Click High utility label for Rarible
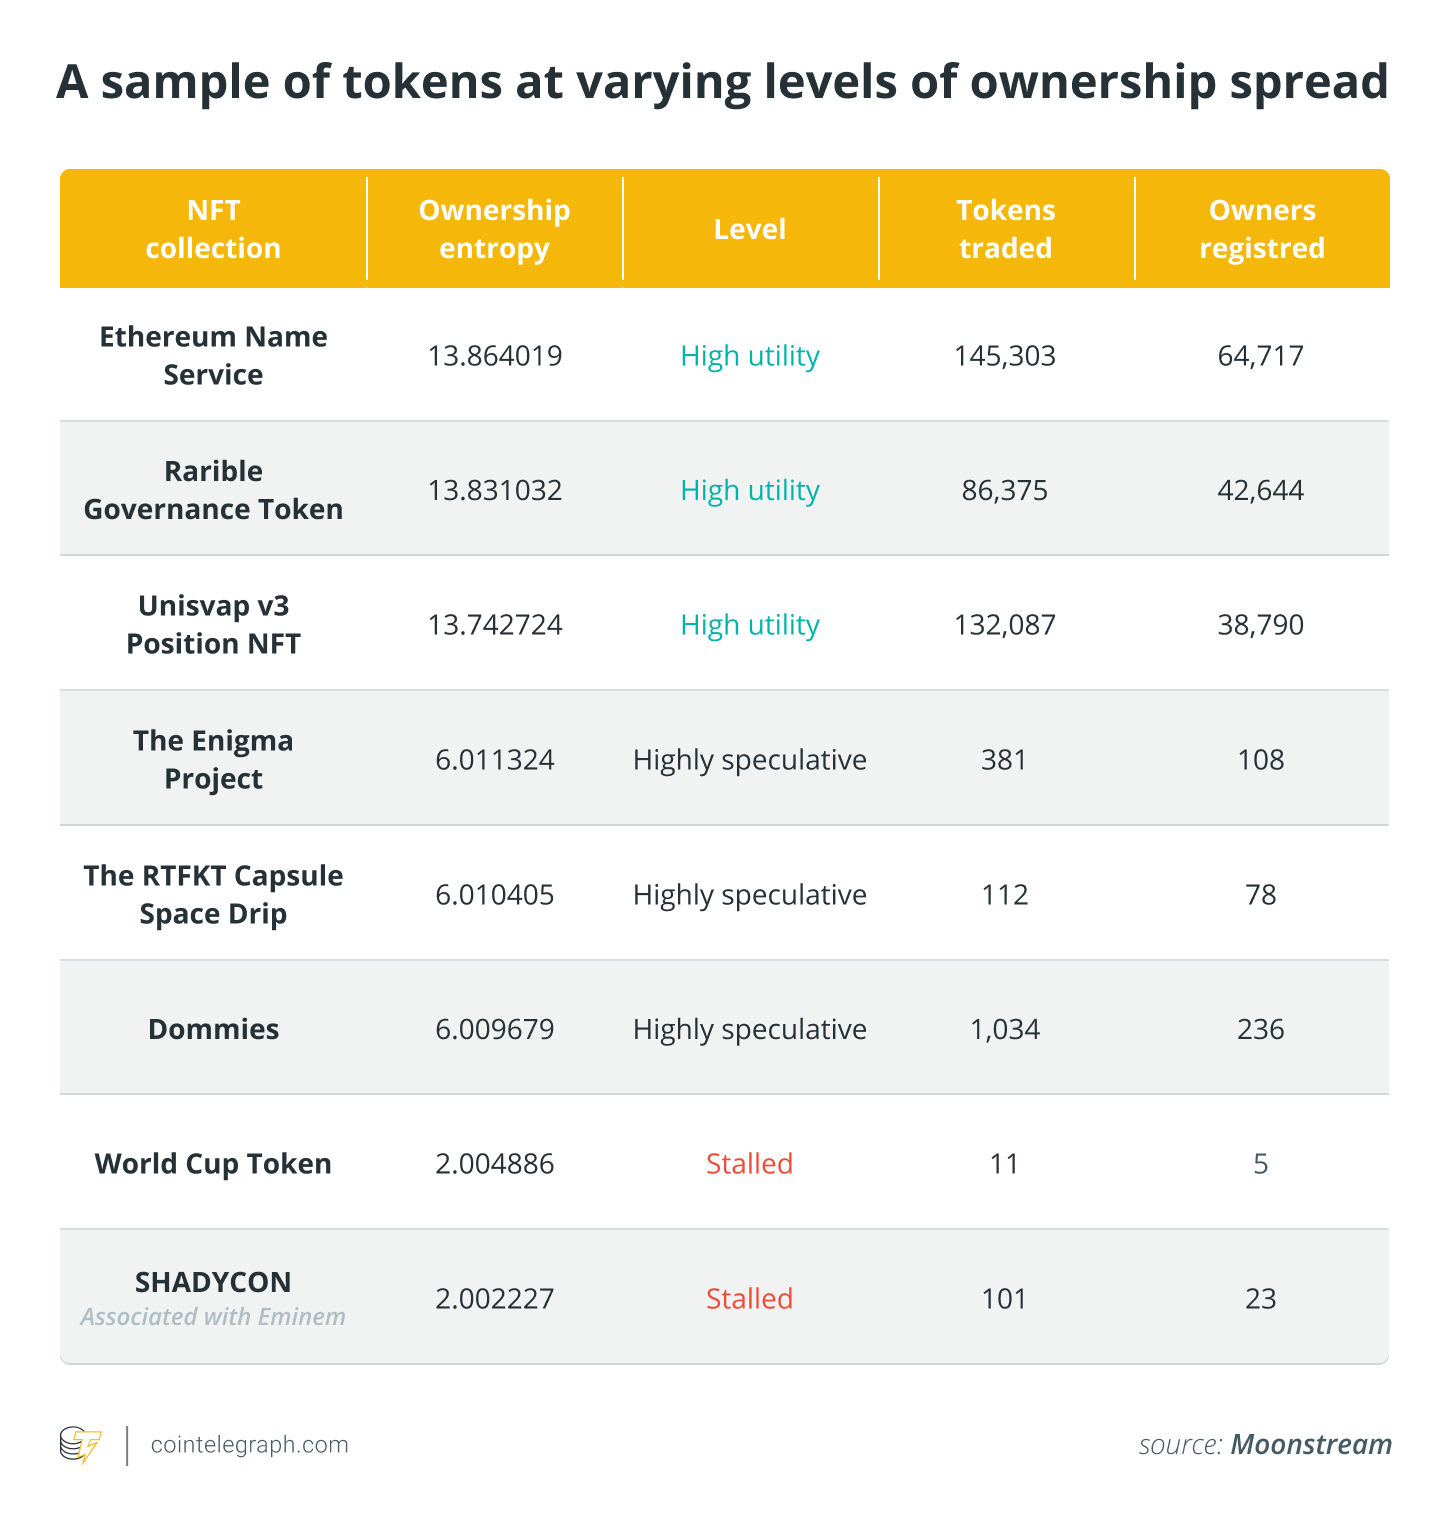Viewport: 1450px width, 1526px height. click(749, 490)
